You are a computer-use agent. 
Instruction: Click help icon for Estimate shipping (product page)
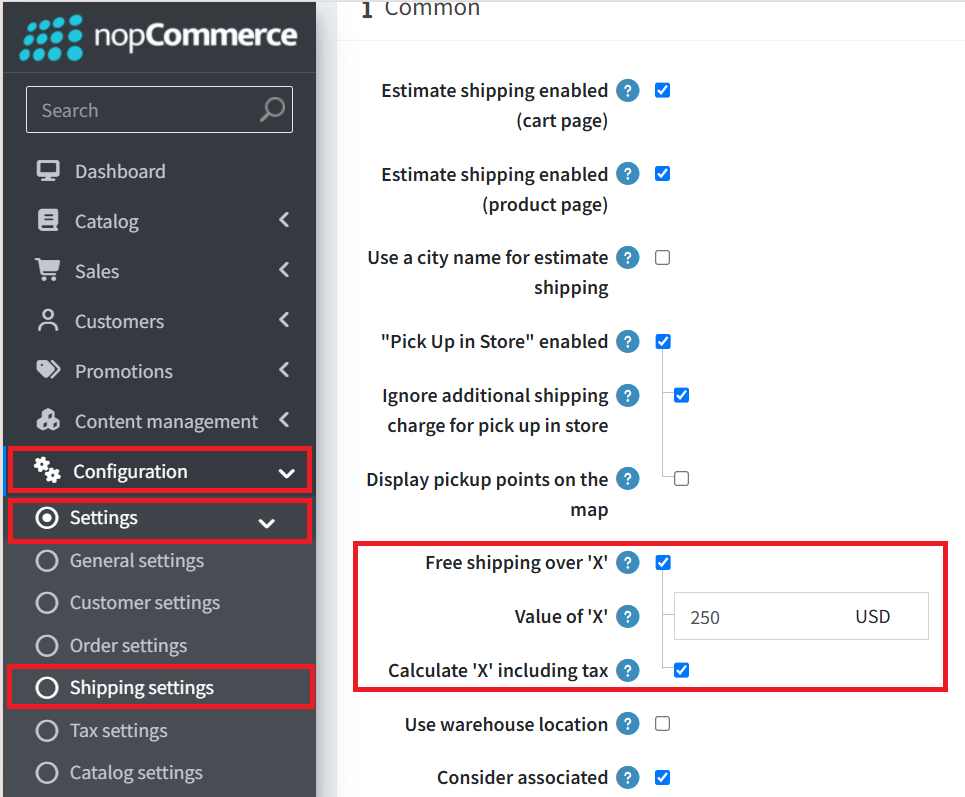click(x=628, y=174)
